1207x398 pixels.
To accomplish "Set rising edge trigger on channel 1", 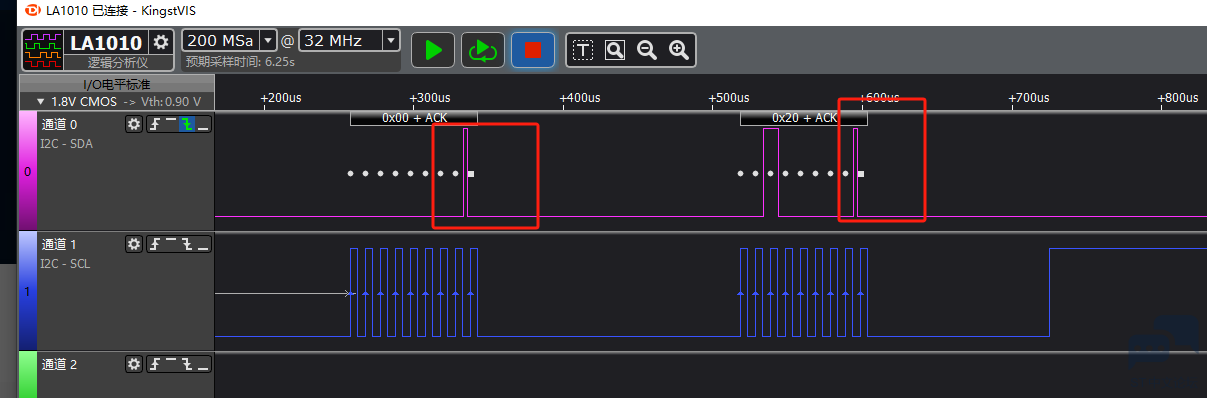I will coord(155,244).
